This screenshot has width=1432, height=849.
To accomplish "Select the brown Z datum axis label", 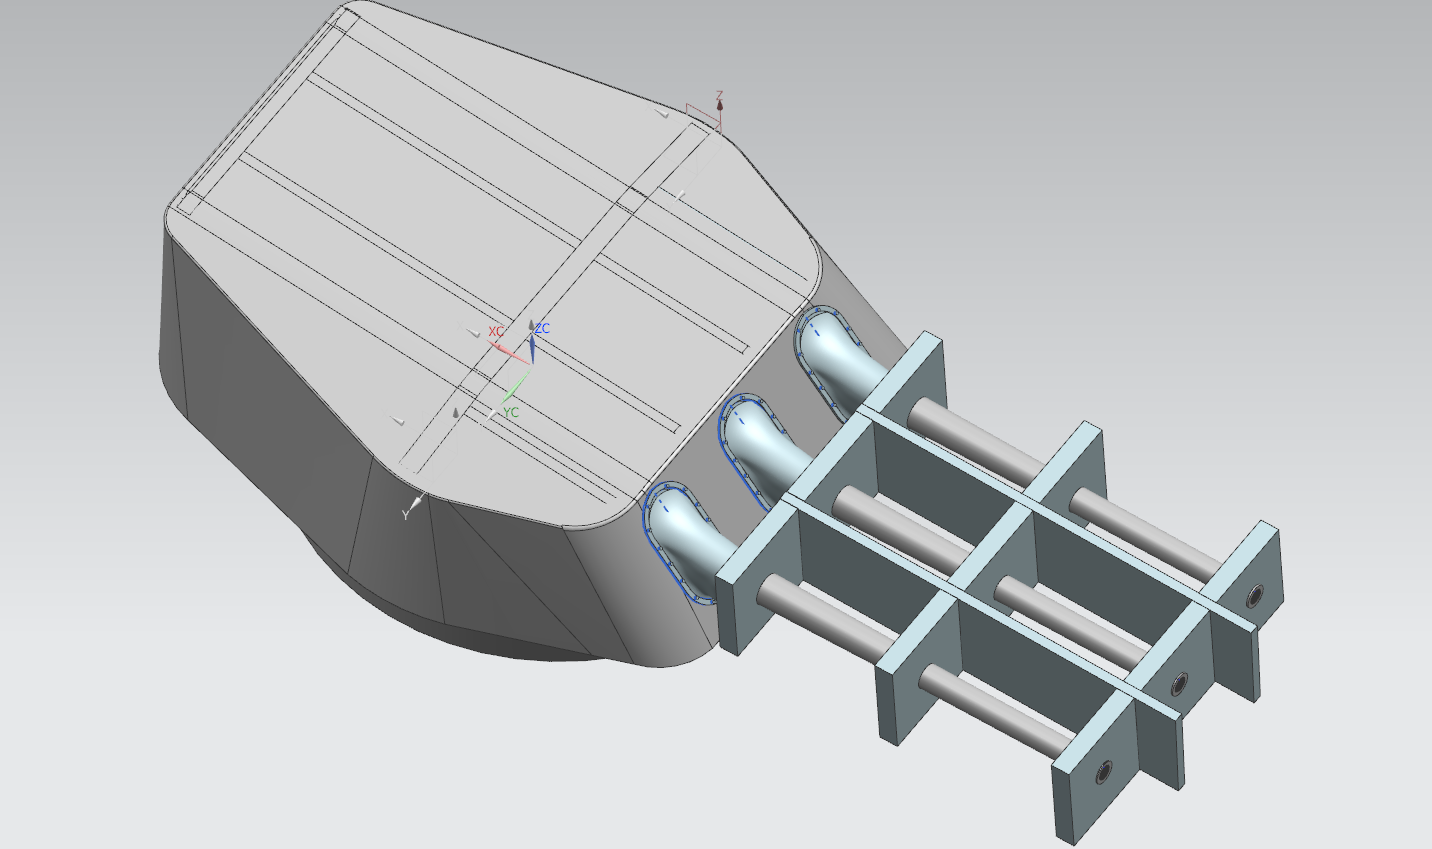I will (719, 96).
